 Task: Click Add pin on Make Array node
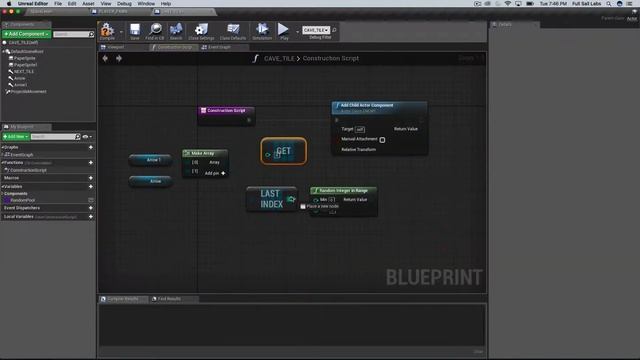(215, 173)
